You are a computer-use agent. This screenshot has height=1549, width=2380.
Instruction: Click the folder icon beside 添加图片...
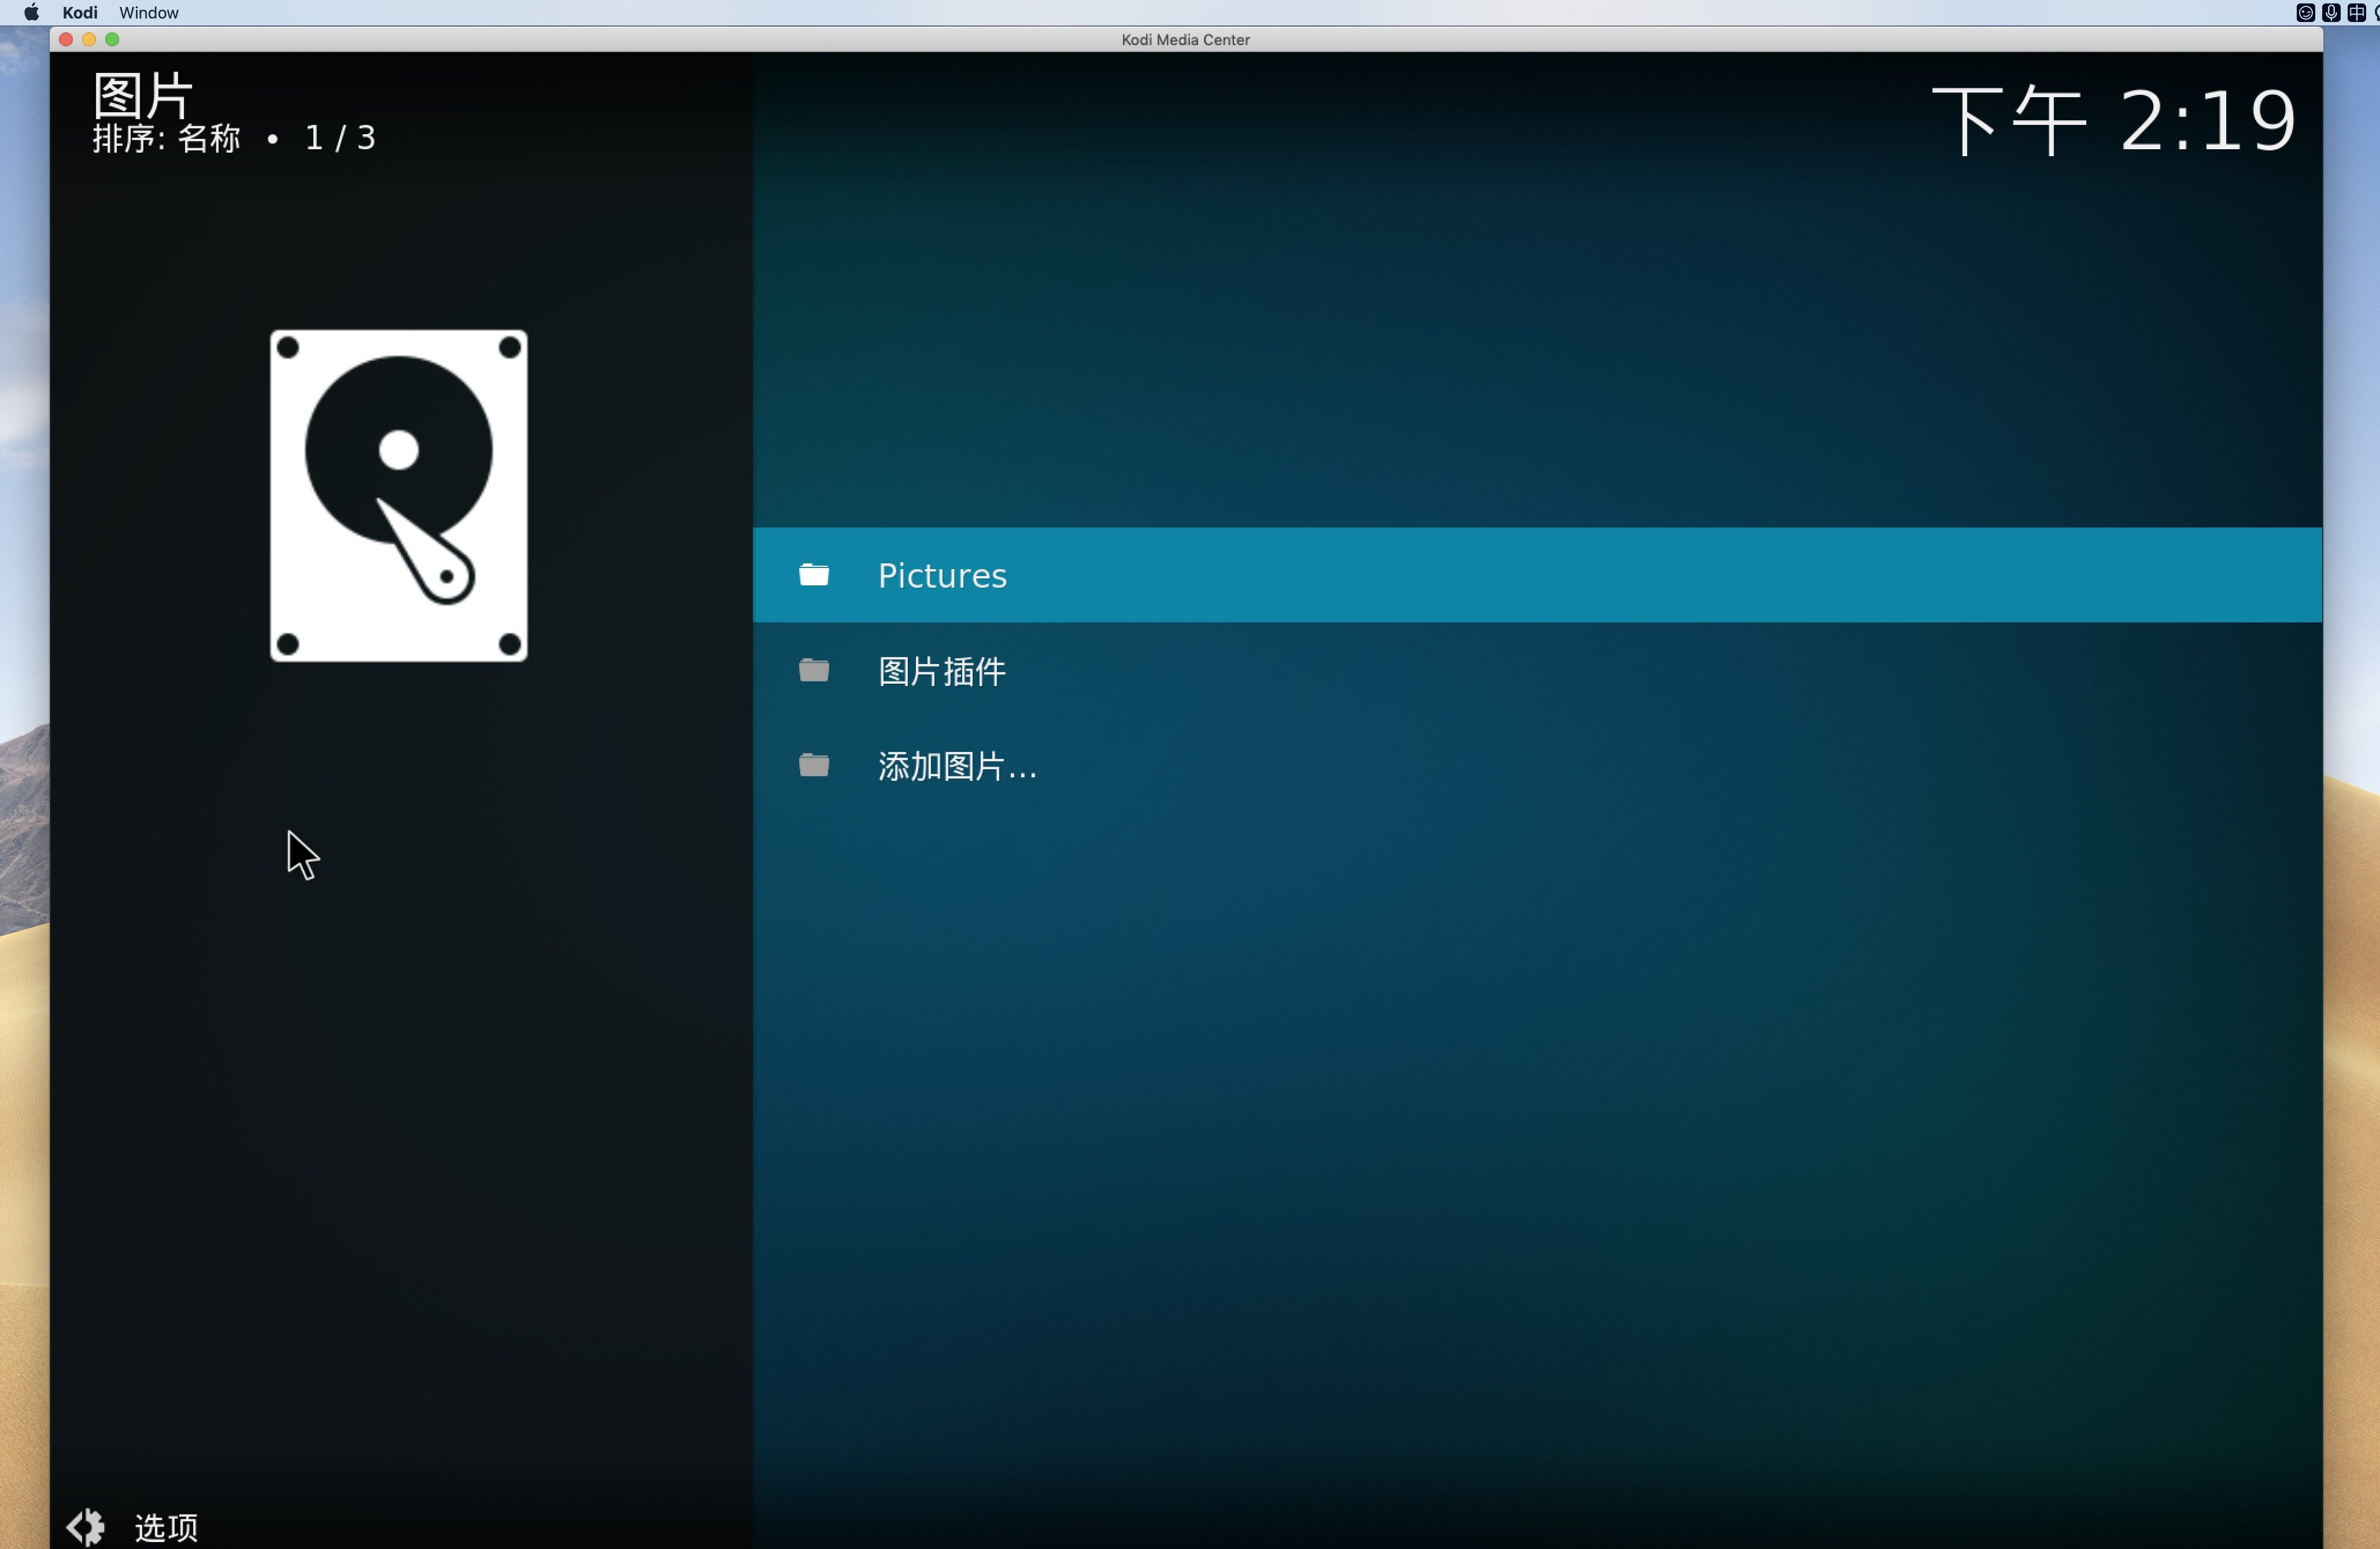814,765
